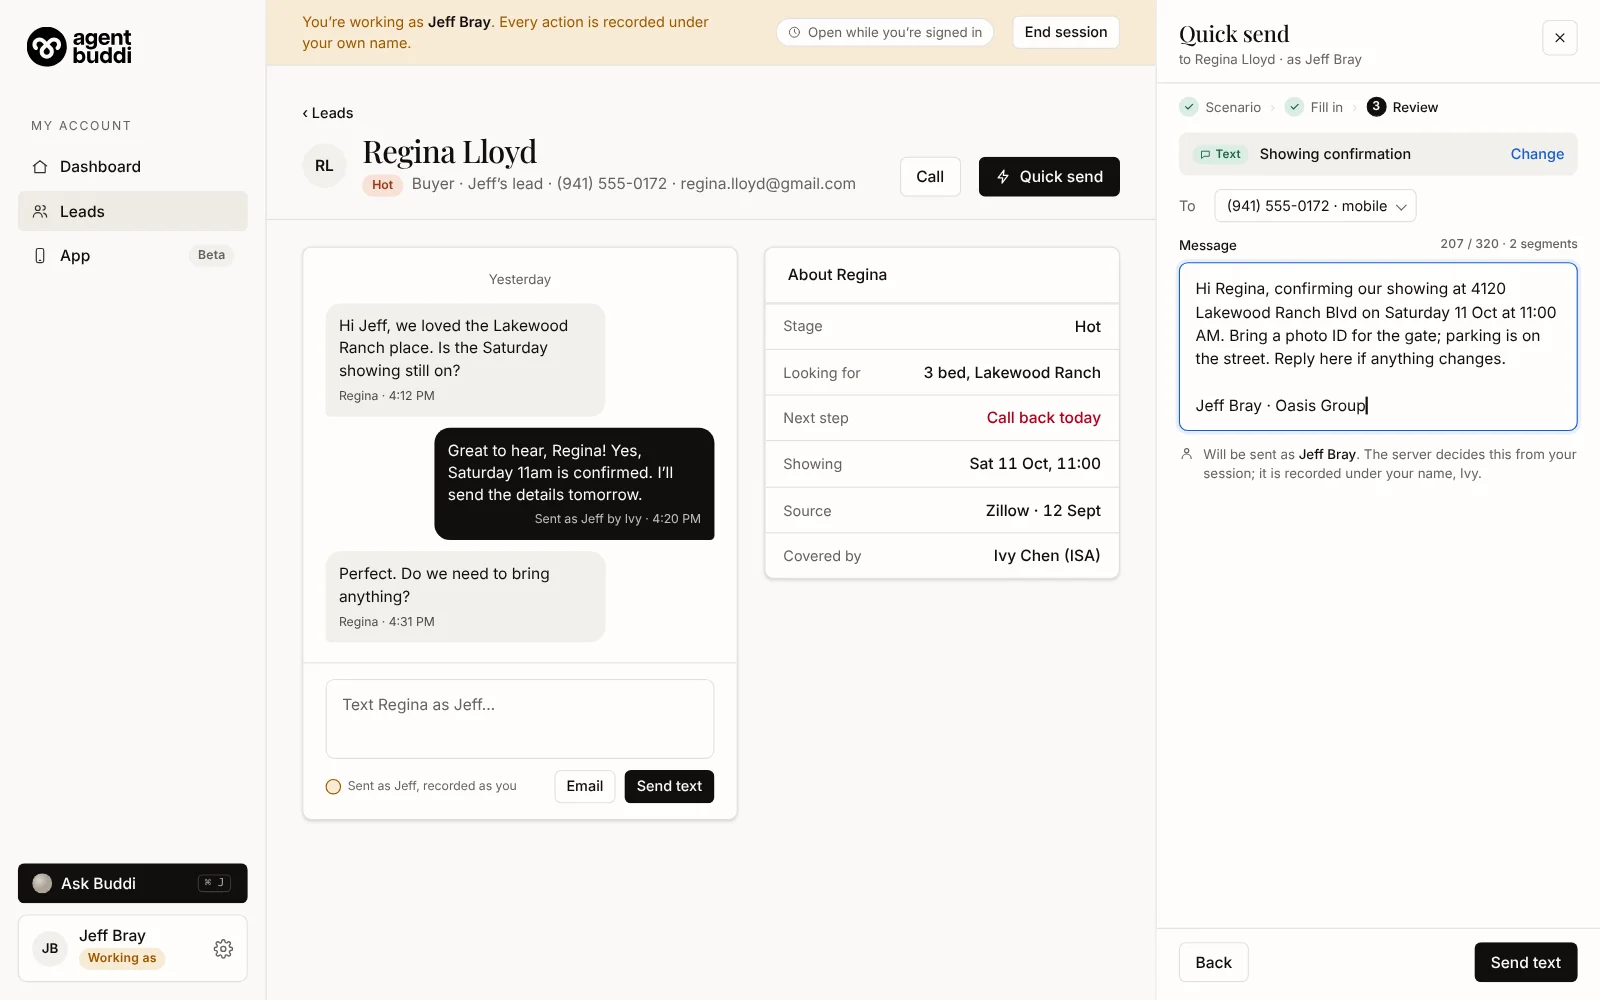Select the Review step

1403,107
